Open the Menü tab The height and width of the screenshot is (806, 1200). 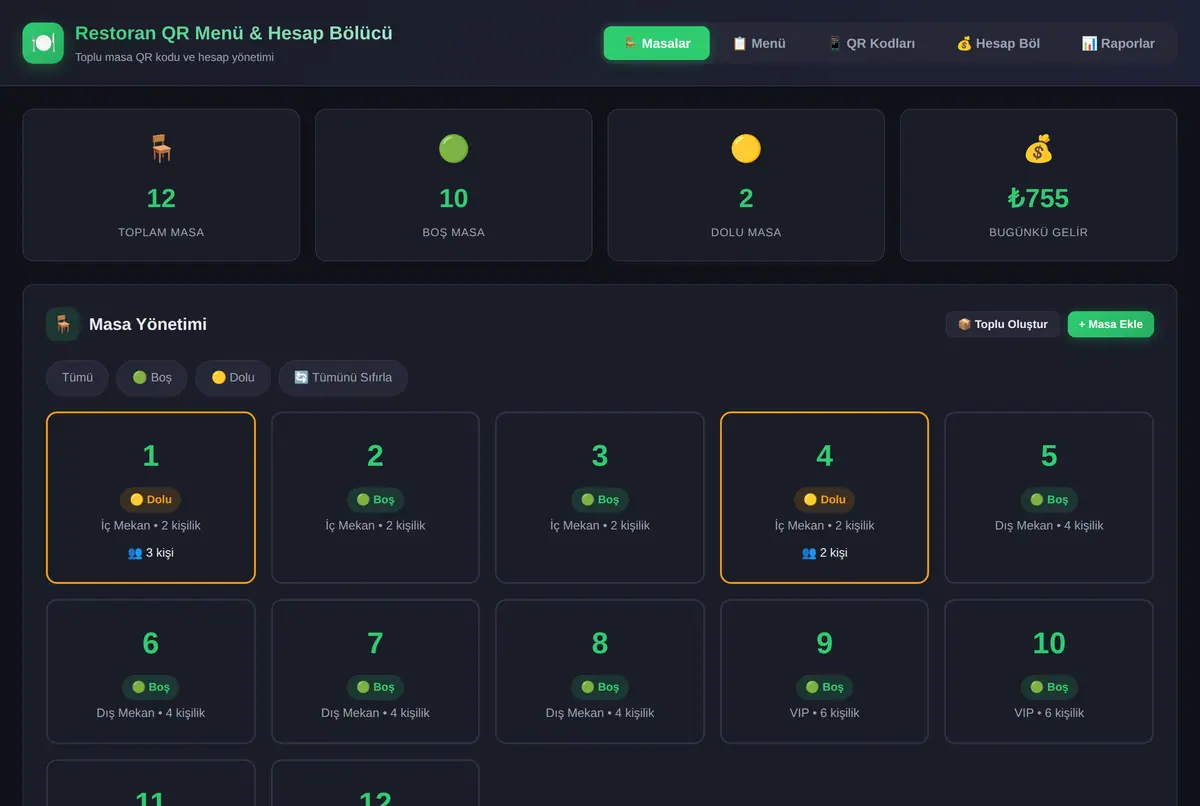[x=759, y=43]
